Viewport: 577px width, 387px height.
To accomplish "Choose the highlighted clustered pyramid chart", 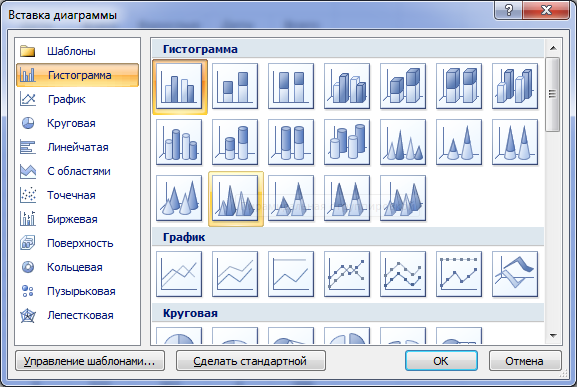I will click(236, 199).
